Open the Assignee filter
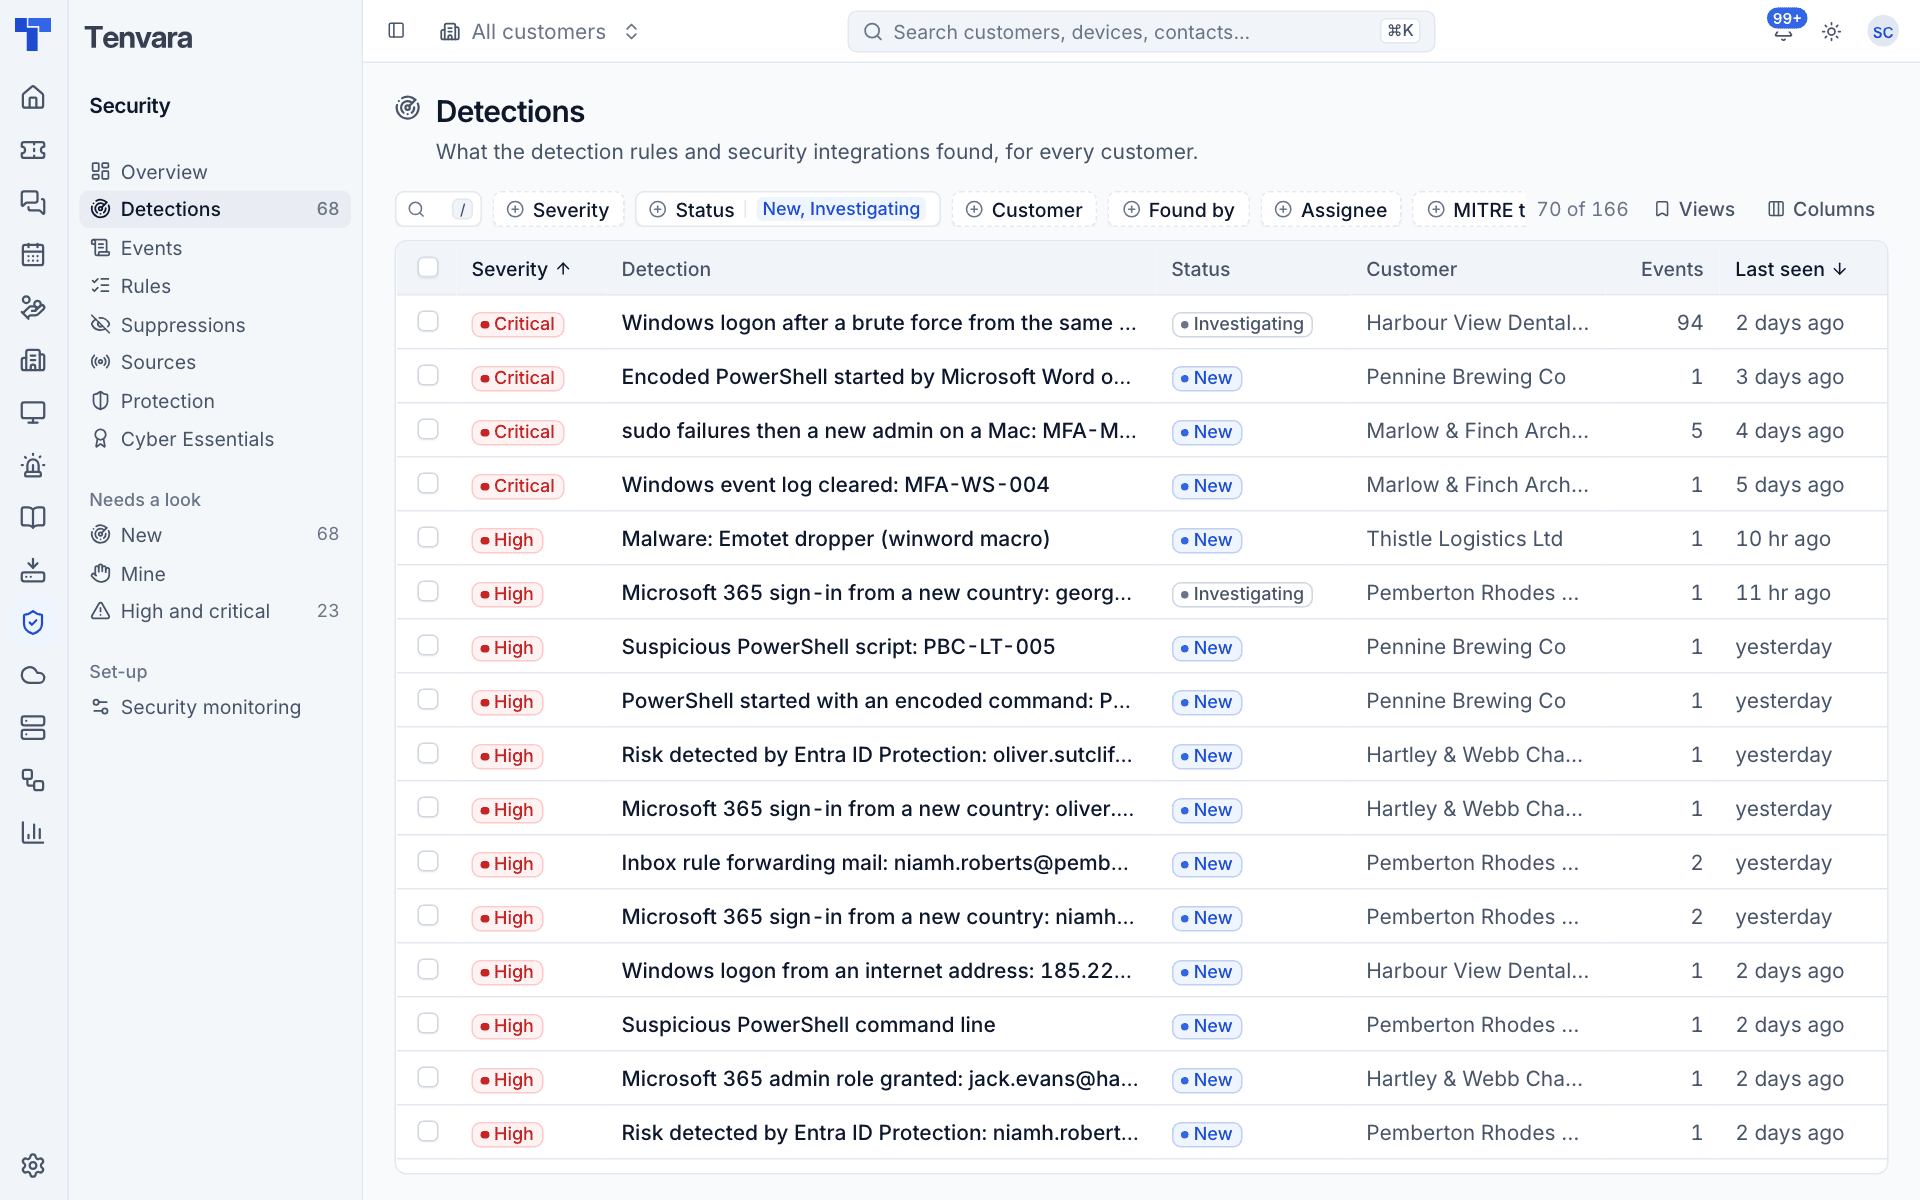1920x1200 pixels. (1331, 209)
